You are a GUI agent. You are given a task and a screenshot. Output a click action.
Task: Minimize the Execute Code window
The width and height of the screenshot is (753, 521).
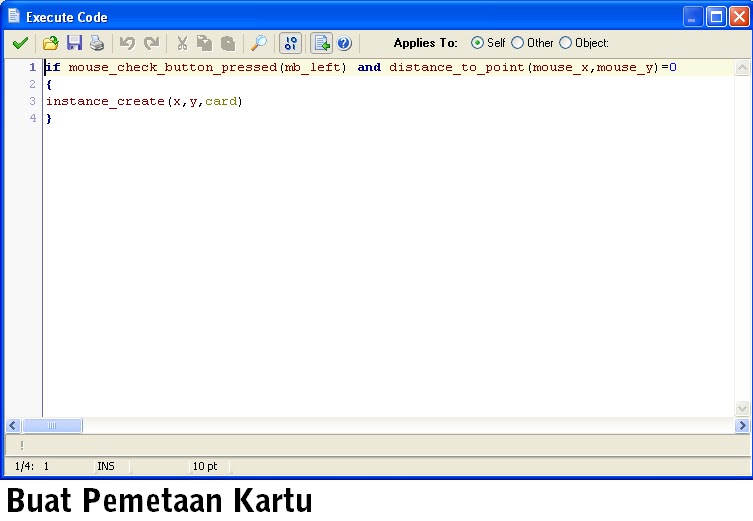(x=693, y=17)
